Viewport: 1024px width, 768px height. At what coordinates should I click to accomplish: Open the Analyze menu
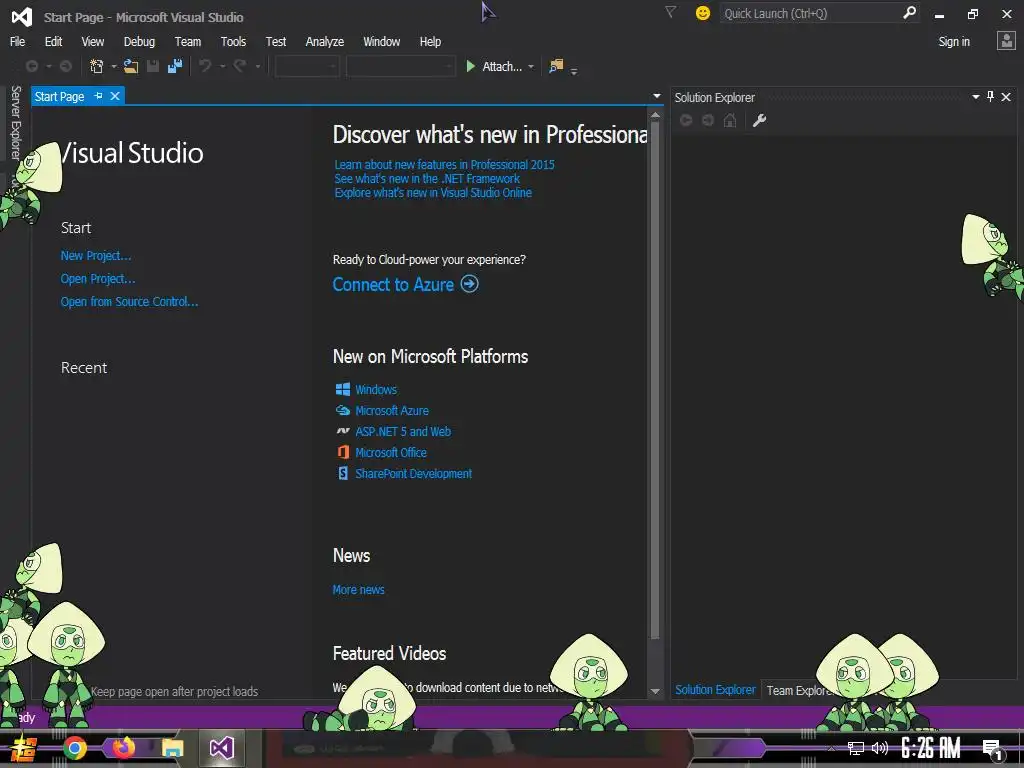point(325,41)
